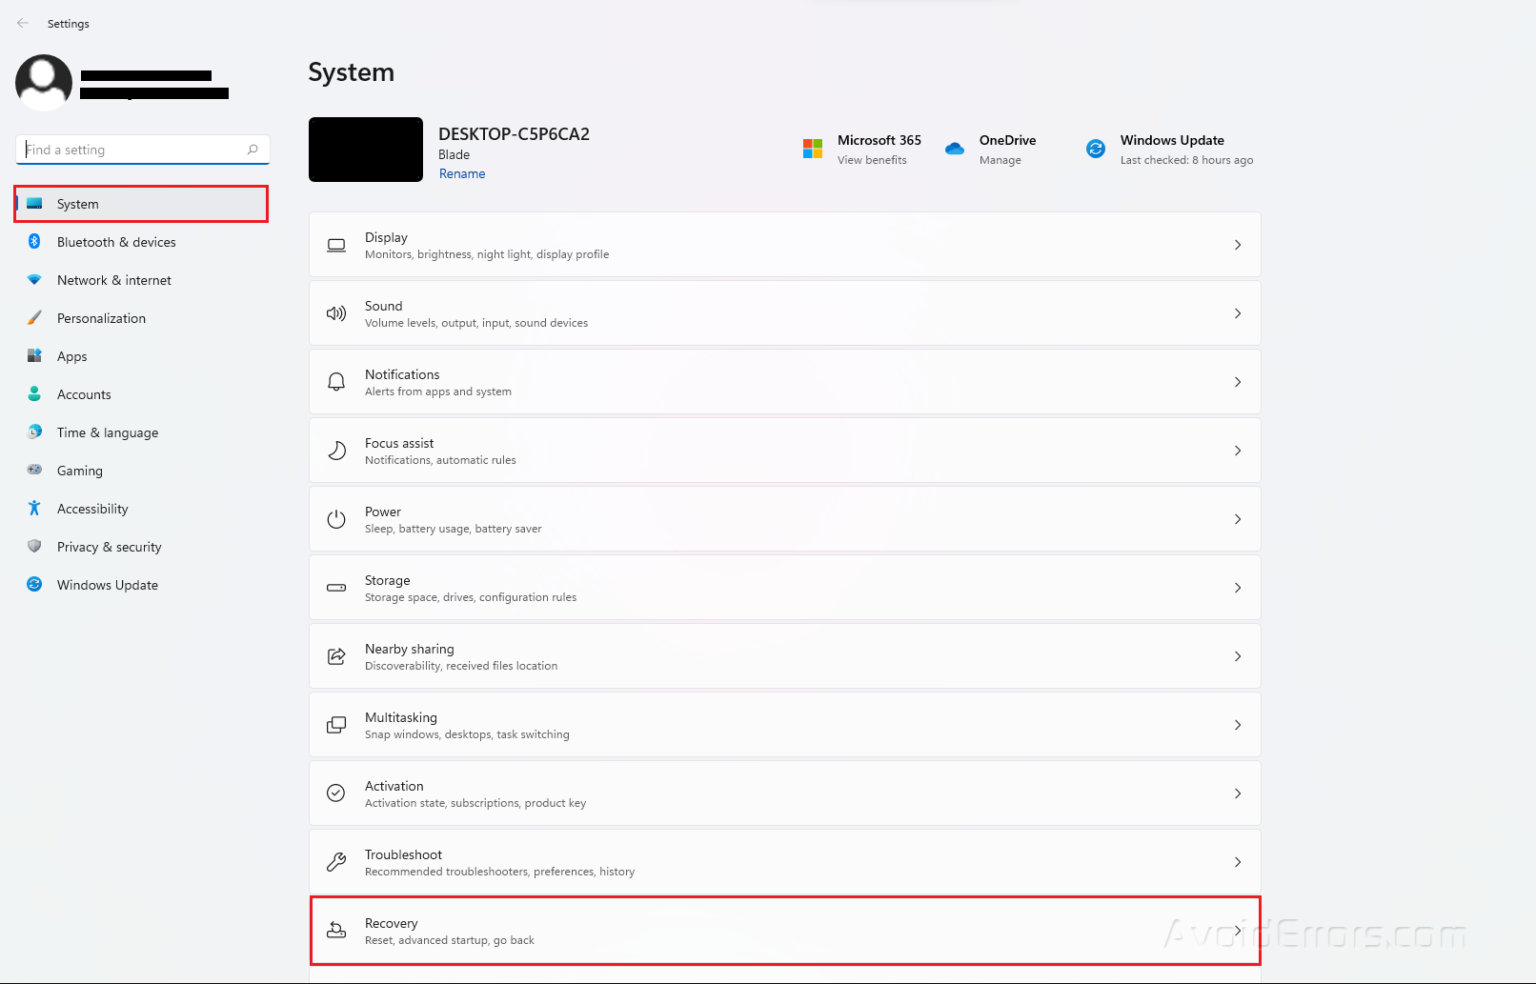Open View benefits under Microsoft 365
Viewport: 1536px width, 984px height.
point(873,160)
